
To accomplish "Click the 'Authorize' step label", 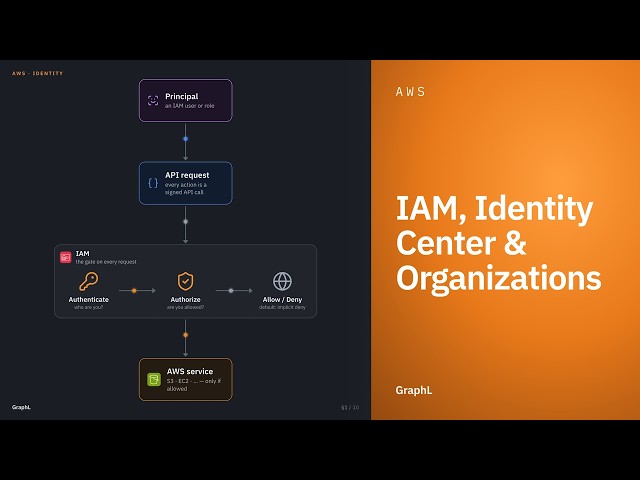I will coord(185,300).
